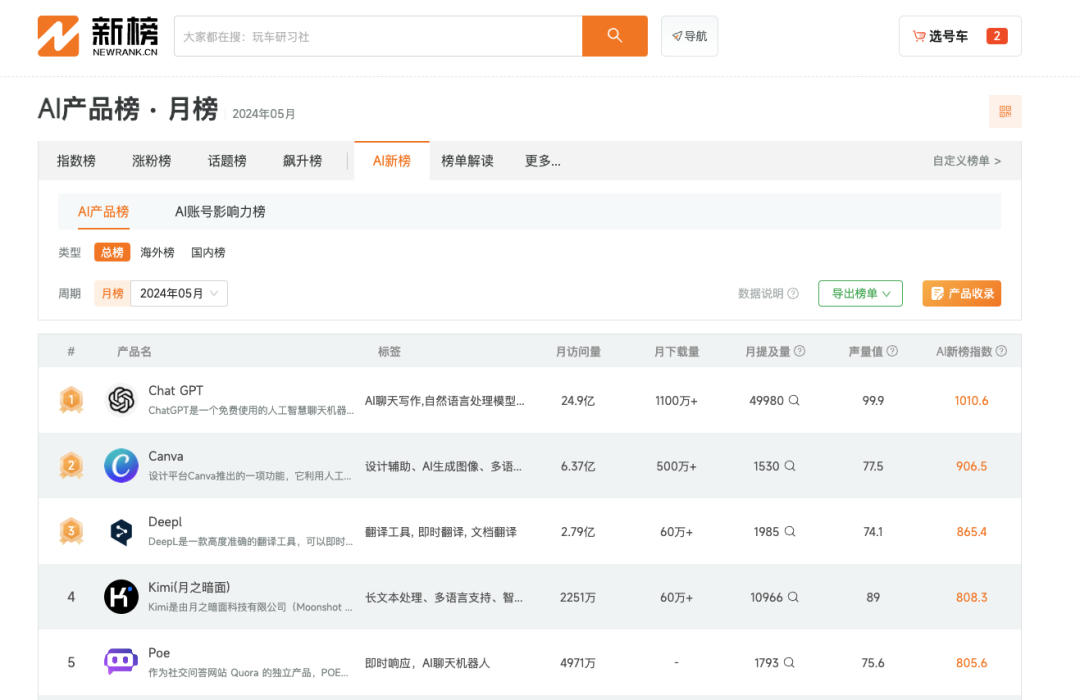Click the 数据说明 label
Screen dimensions: 1080x700
(760, 294)
